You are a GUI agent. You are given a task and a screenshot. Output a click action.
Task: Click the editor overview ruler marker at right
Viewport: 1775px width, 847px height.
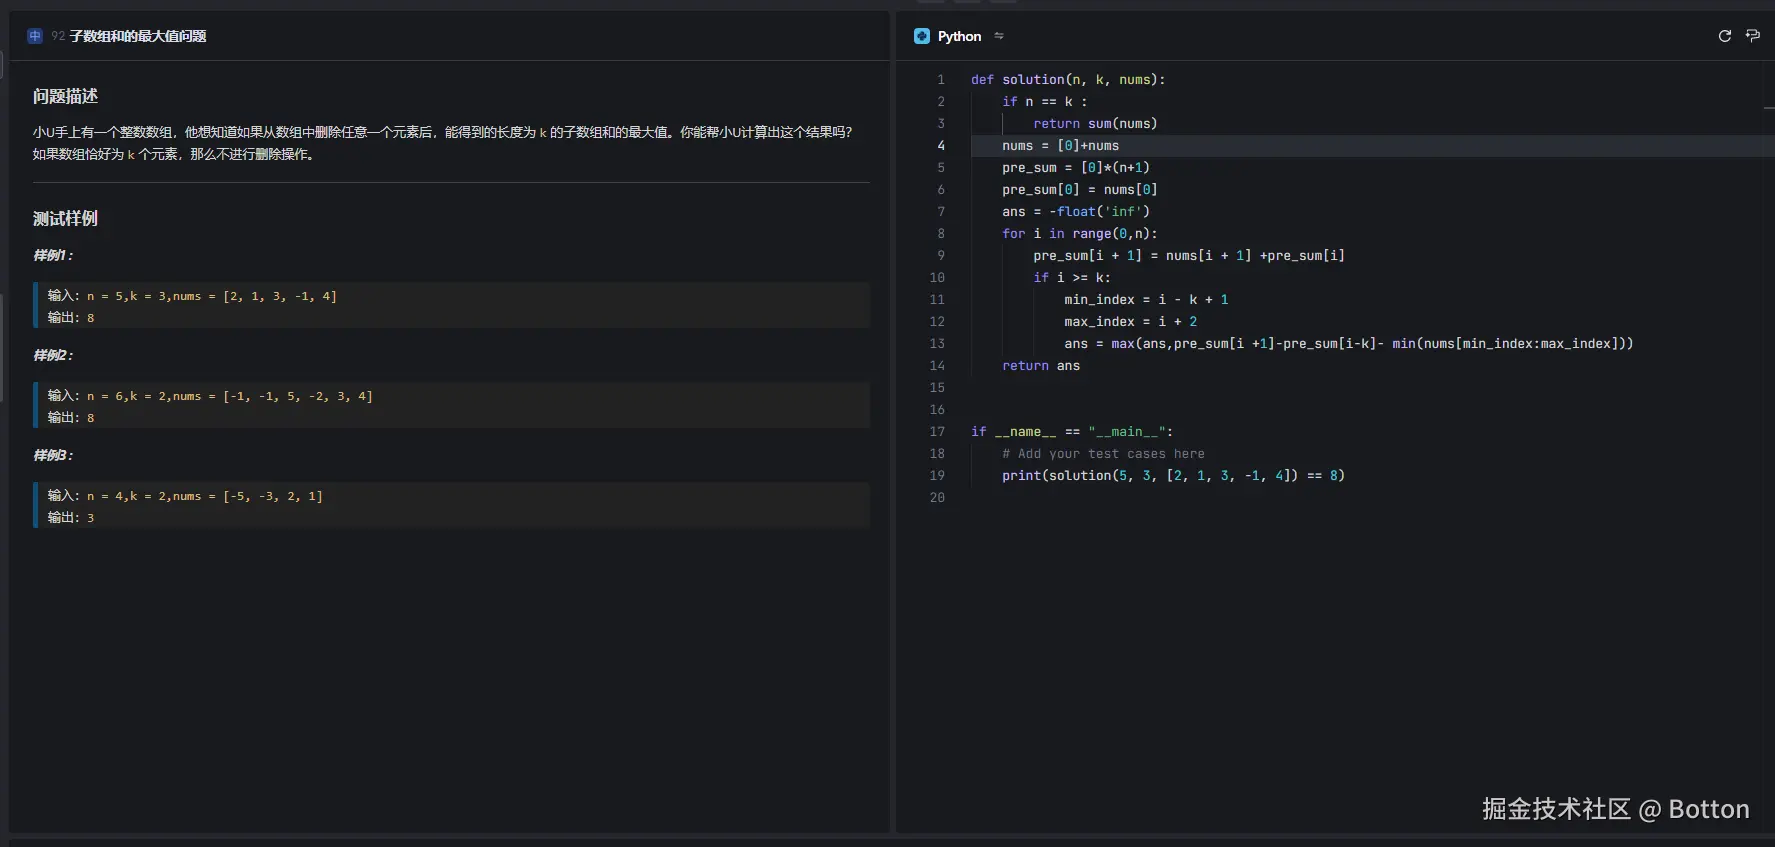(x=1768, y=107)
